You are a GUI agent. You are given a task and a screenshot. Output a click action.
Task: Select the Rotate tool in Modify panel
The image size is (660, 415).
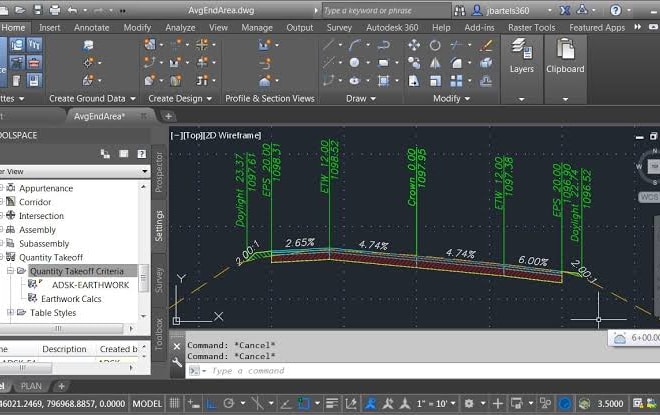point(435,45)
